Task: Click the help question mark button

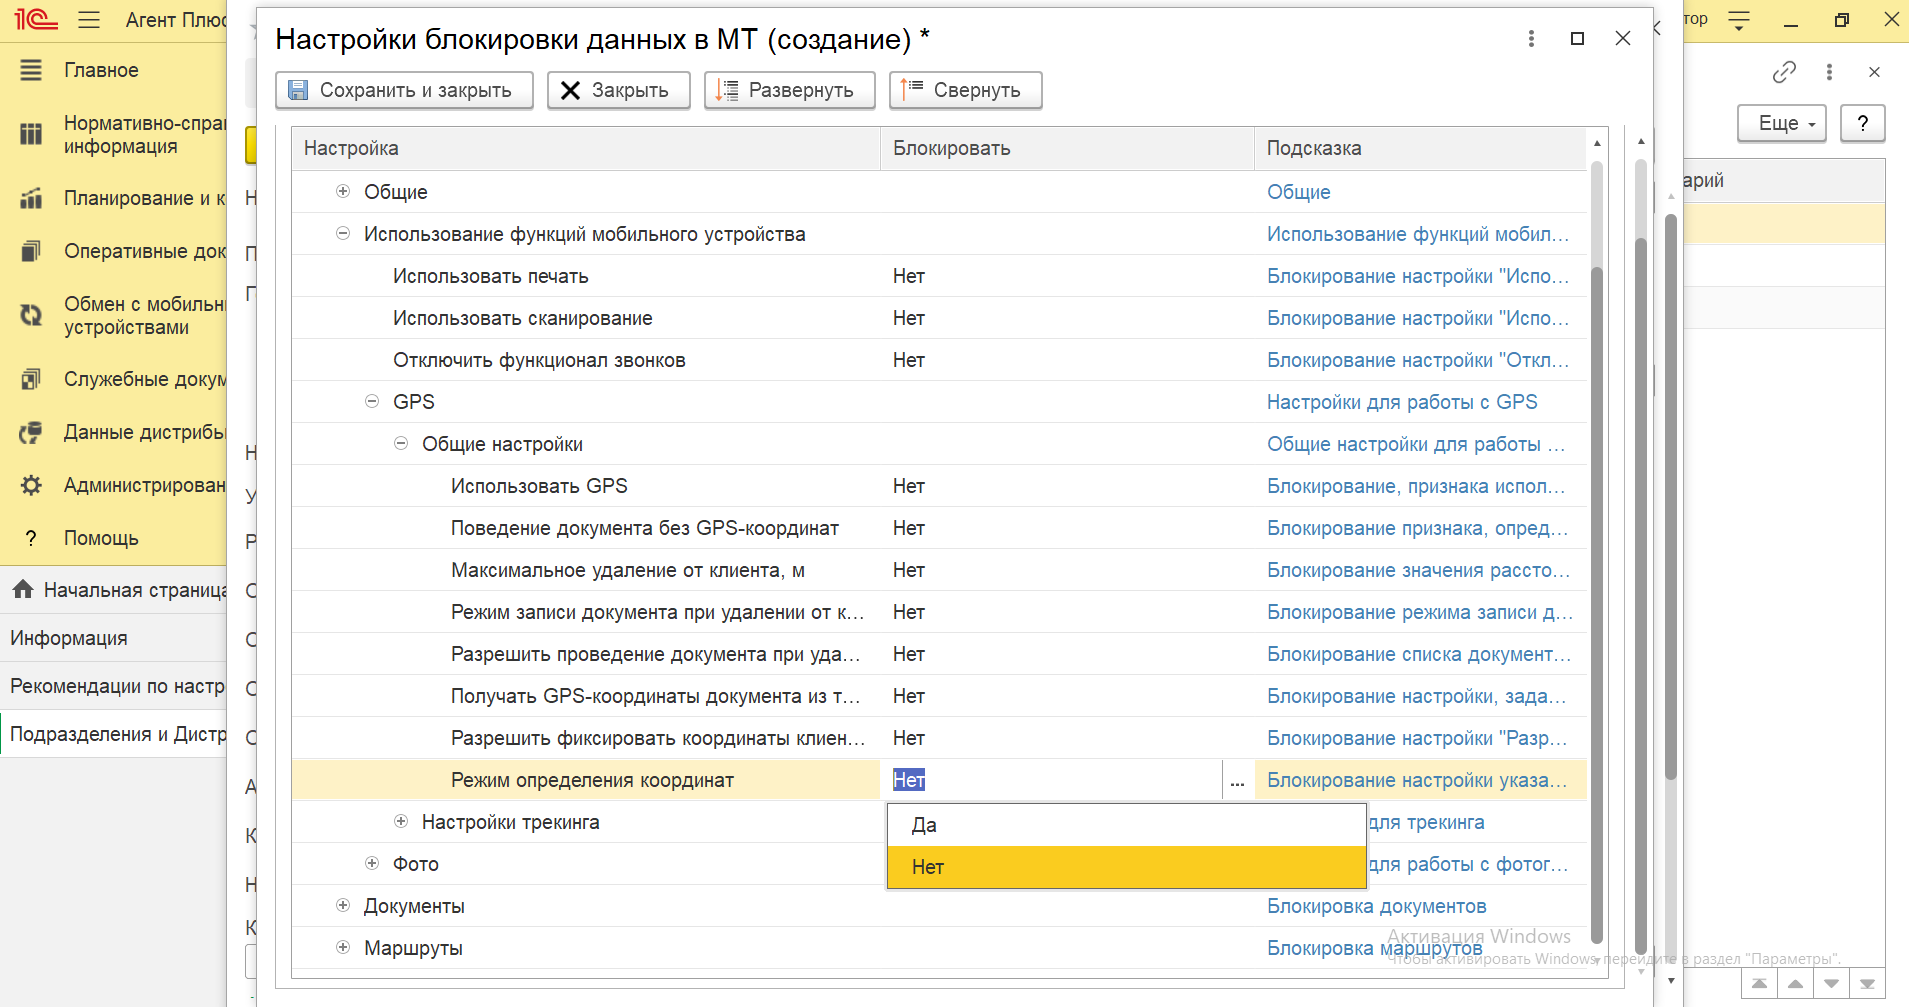Action: [1862, 123]
